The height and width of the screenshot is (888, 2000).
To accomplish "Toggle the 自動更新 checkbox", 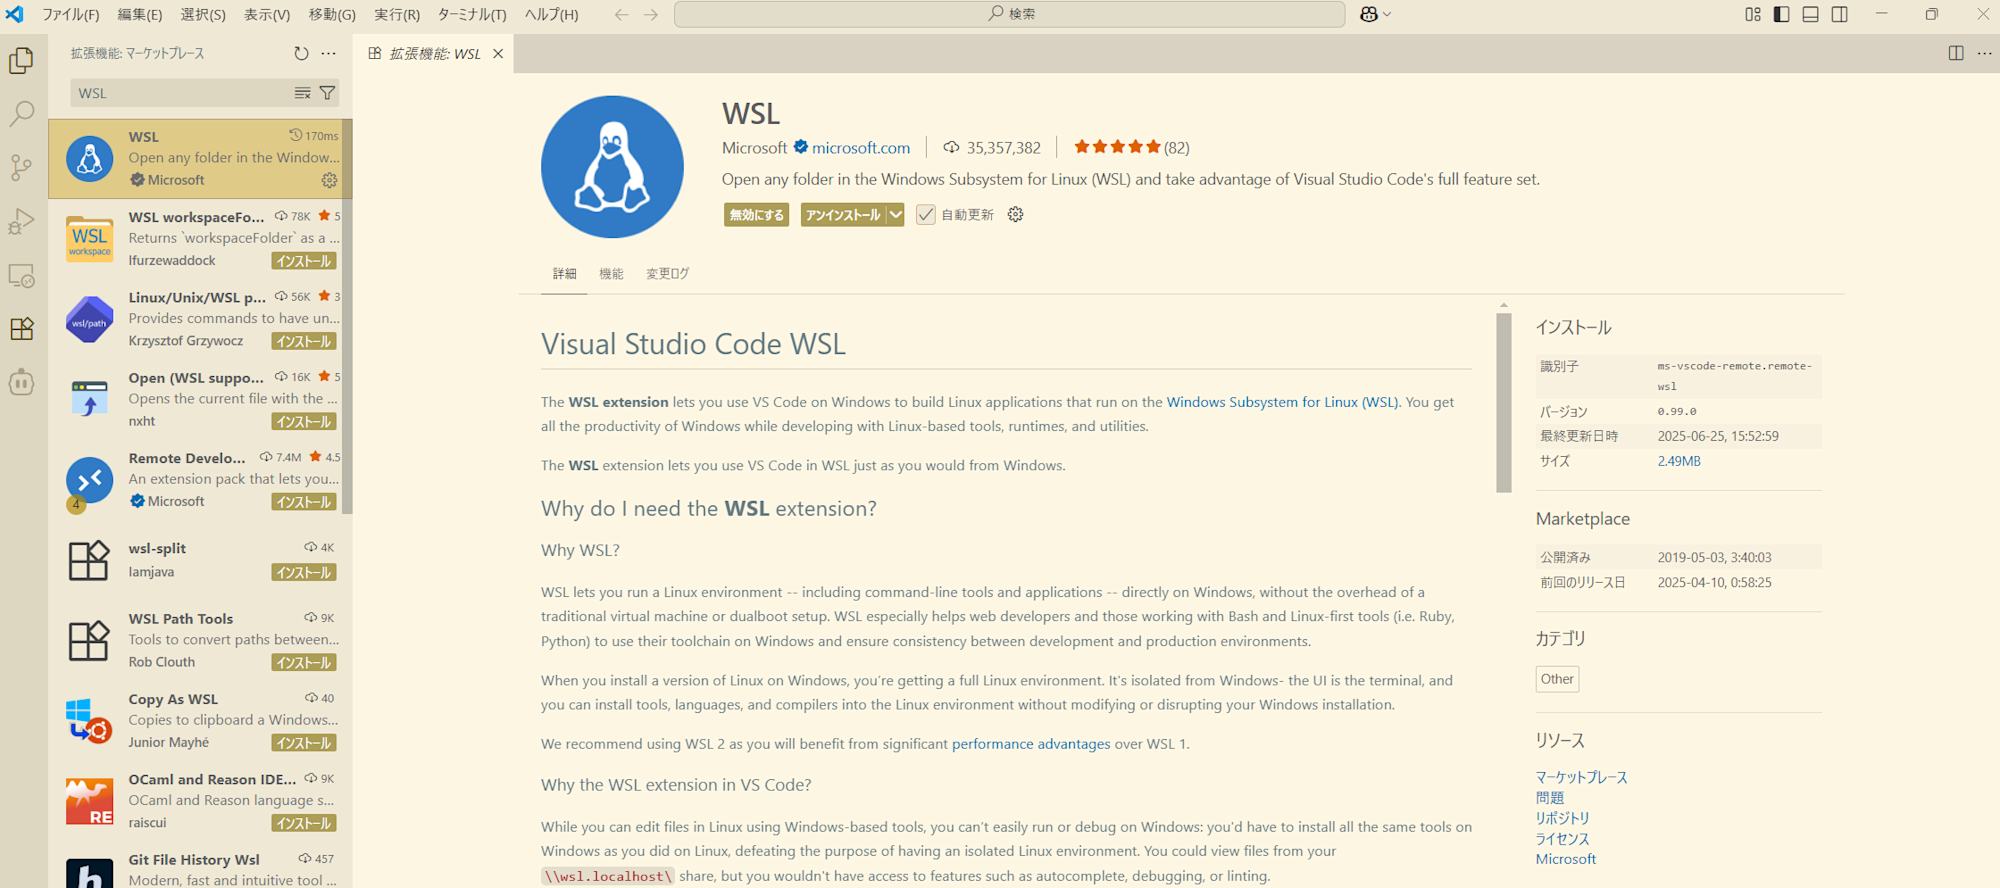I will pyautogui.click(x=926, y=215).
